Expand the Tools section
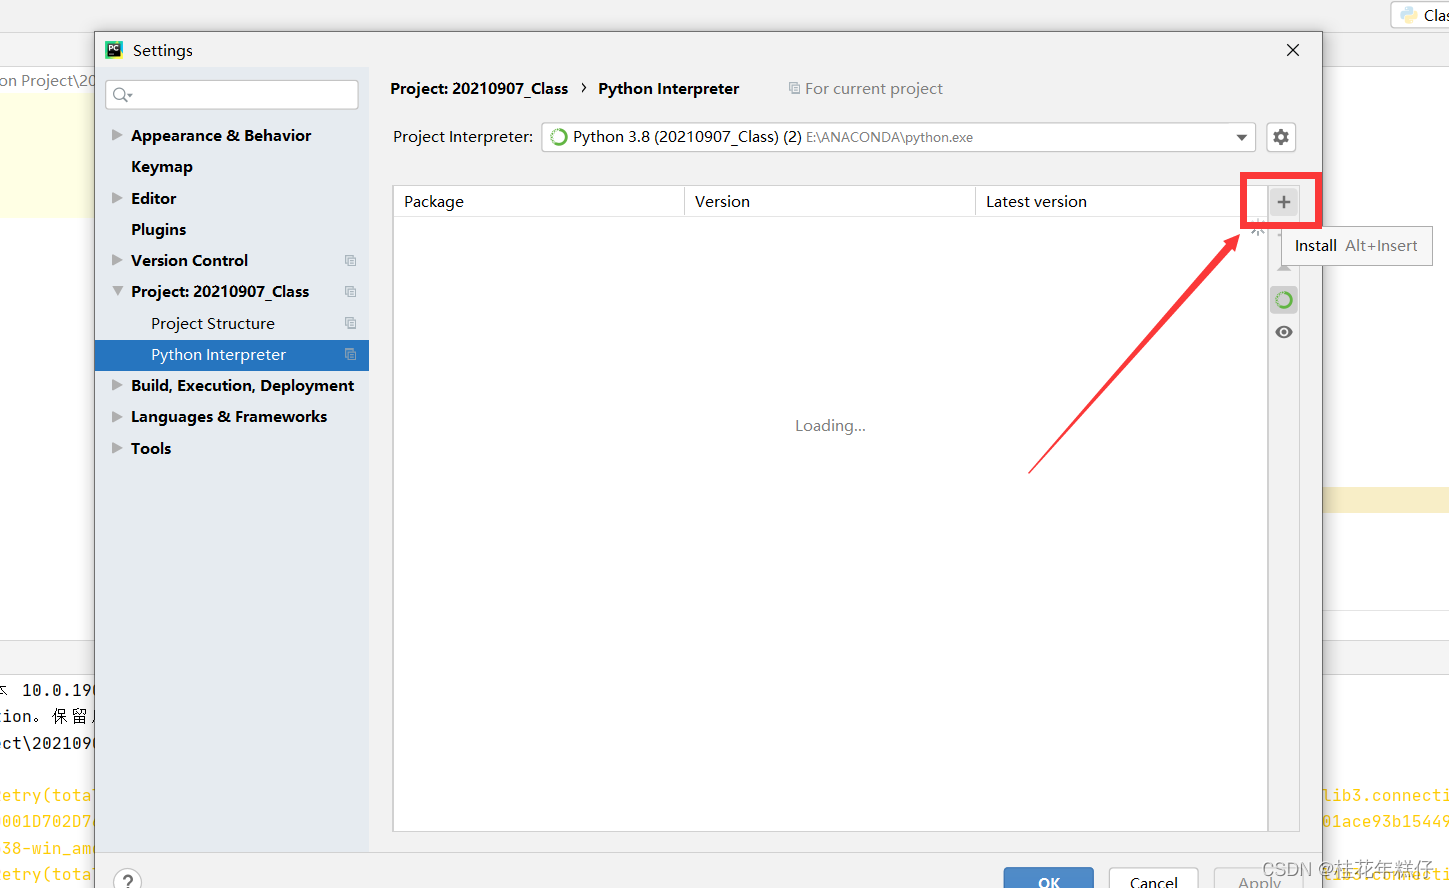Viewport: 1449px width, 888px height. (117, 448)
